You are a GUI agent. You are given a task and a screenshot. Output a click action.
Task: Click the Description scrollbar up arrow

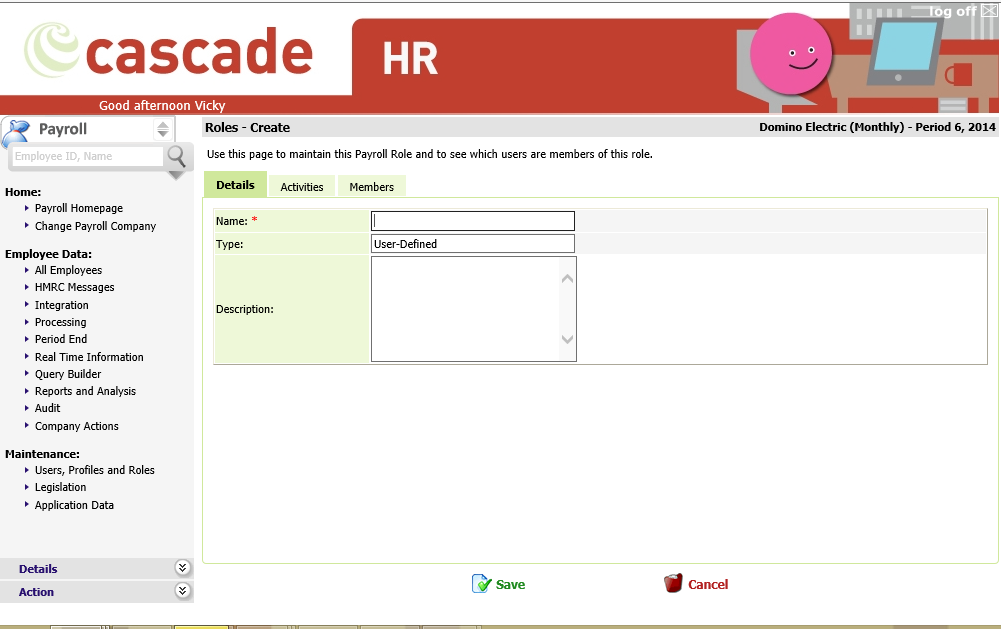[567, 278]
